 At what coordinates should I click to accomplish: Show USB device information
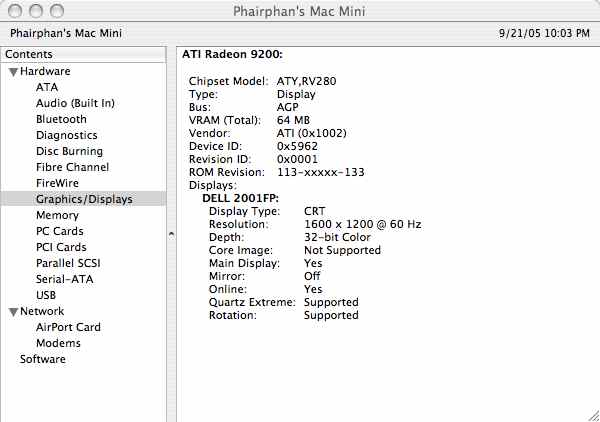[46, 295]
